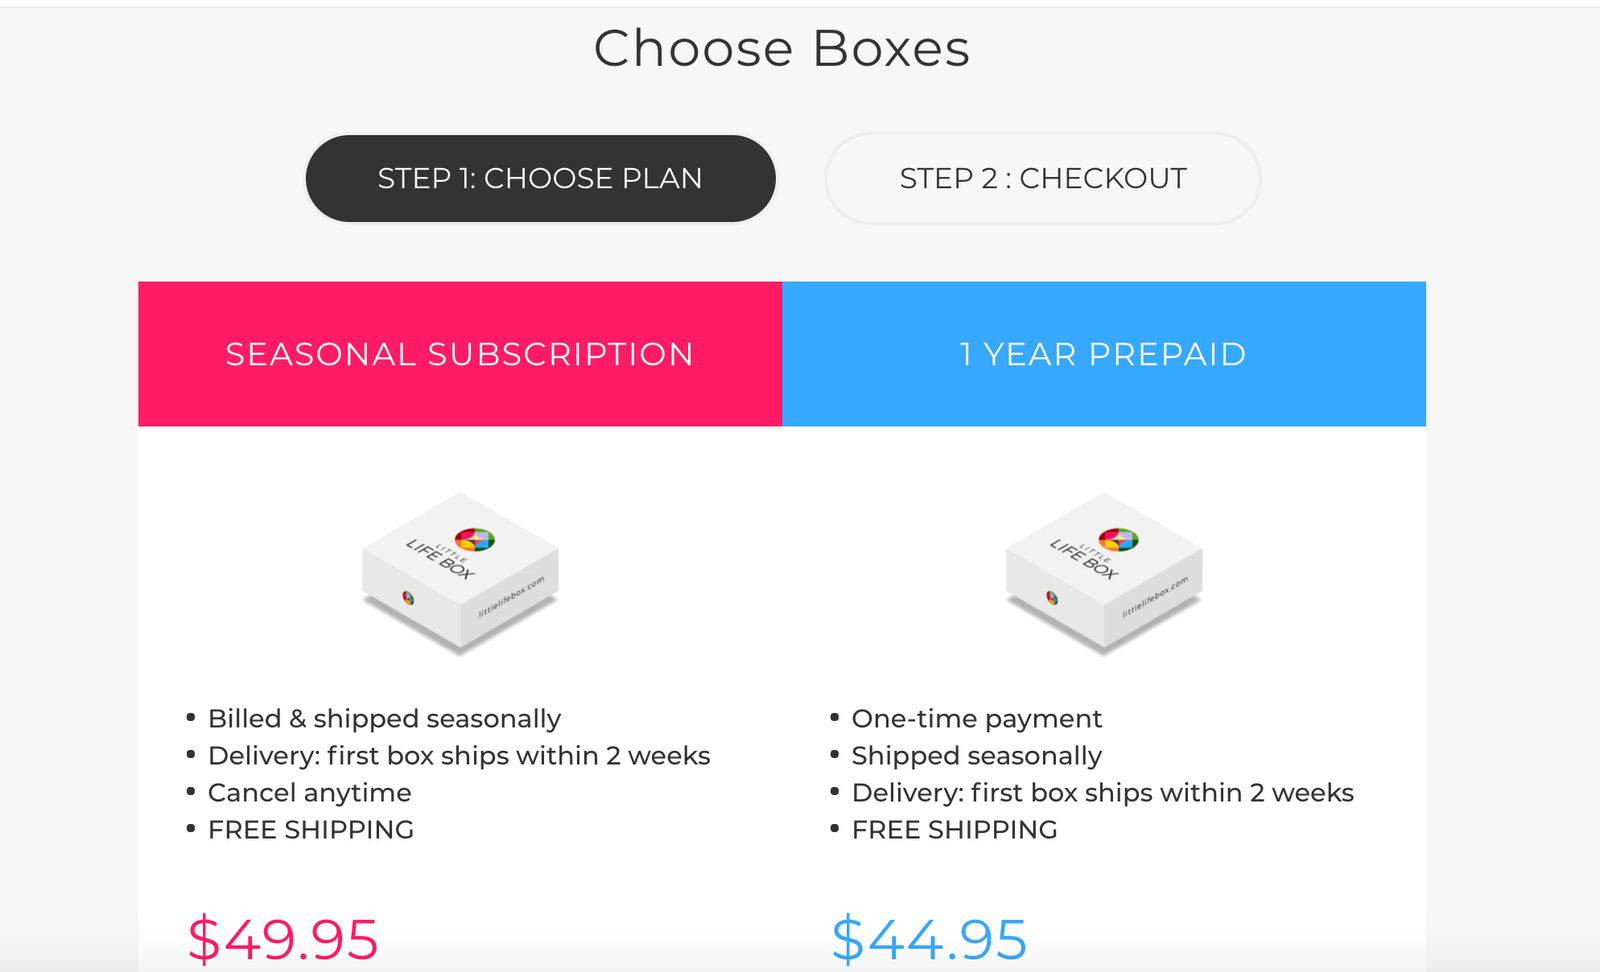Click the colorful logo on the seasonal box

coord(475,540)
